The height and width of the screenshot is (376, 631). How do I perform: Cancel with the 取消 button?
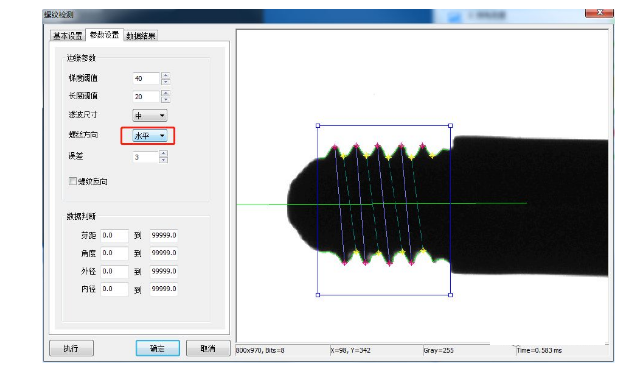(x=208, y=348)
